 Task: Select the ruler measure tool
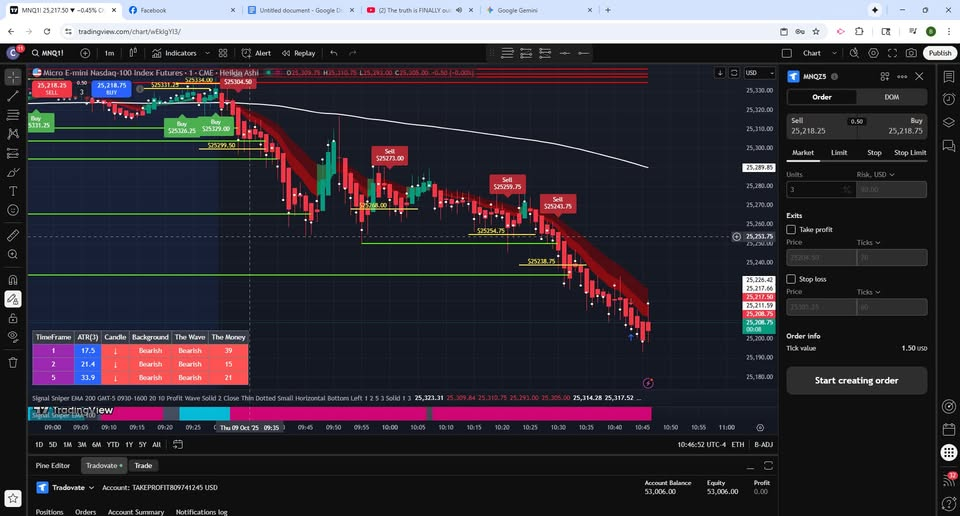(x=13, y=235)
